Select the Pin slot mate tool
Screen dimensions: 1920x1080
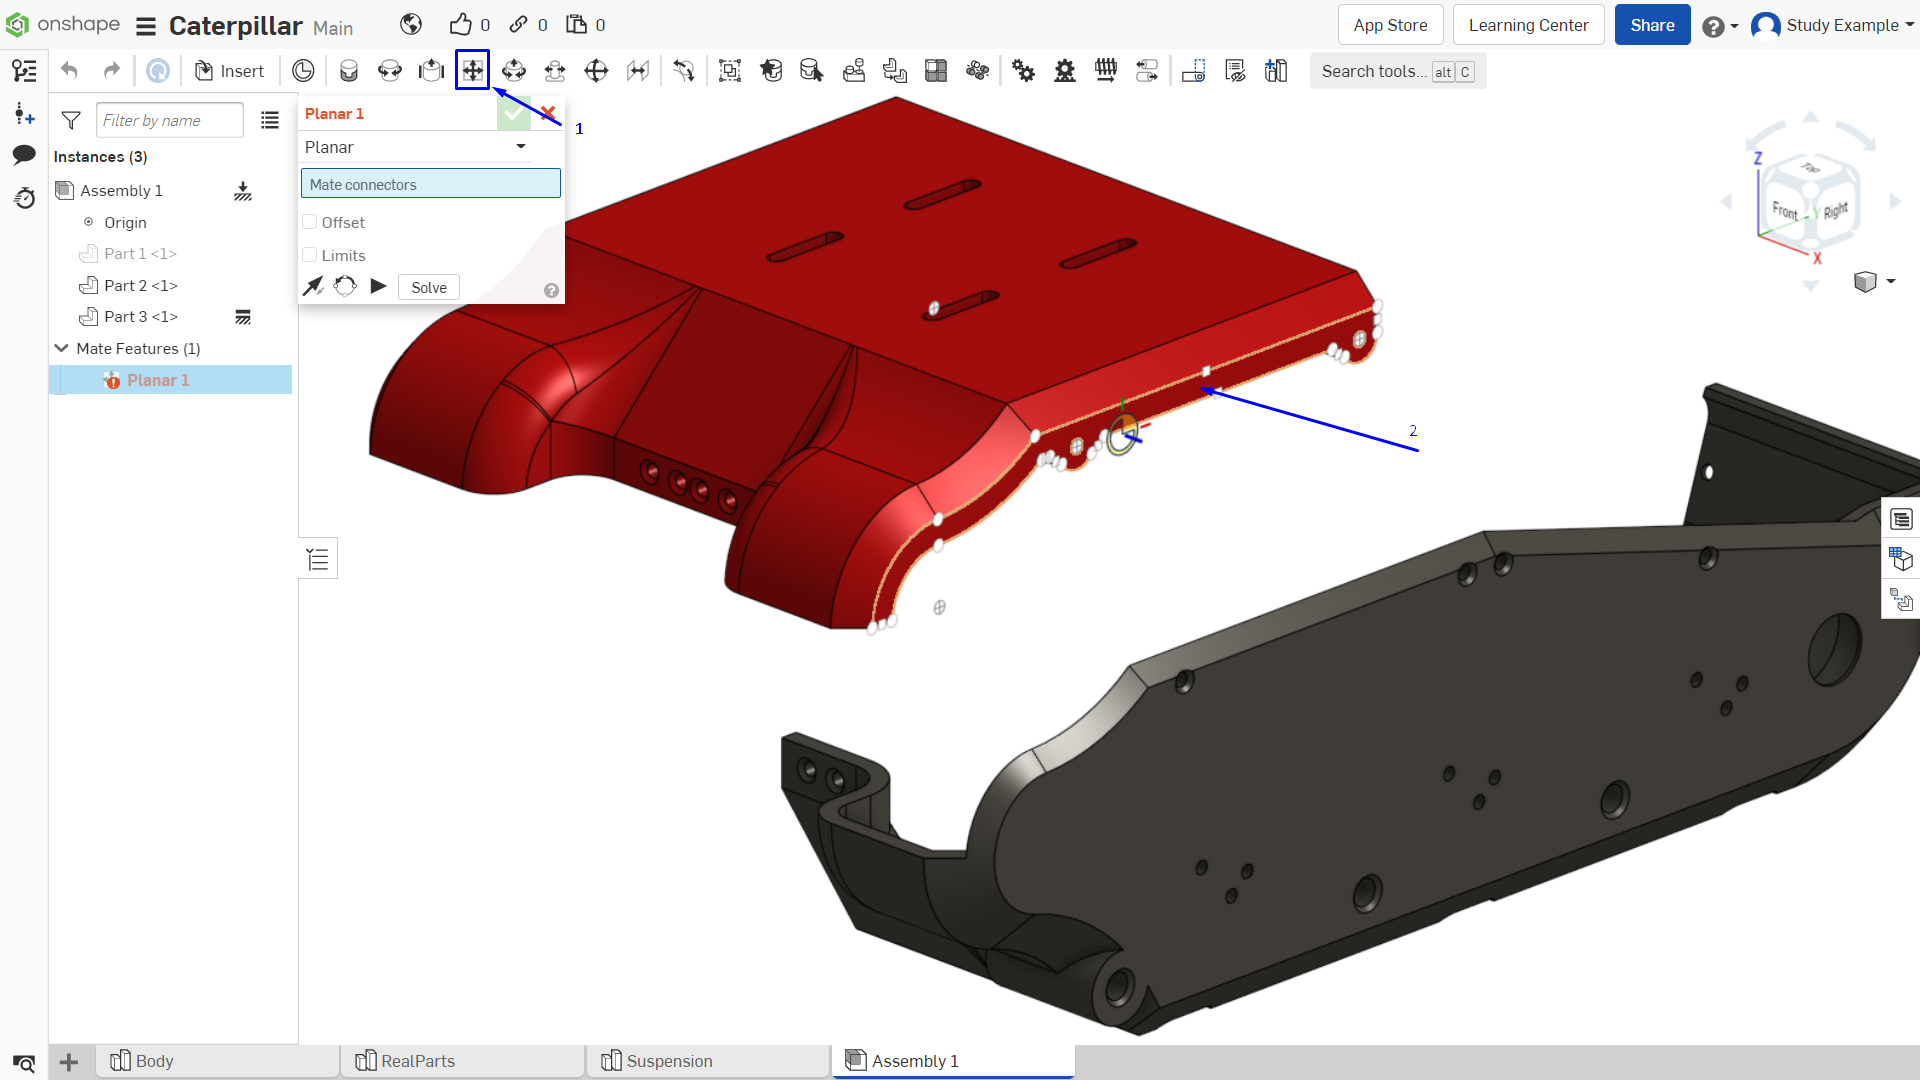[x=555, y=71]
